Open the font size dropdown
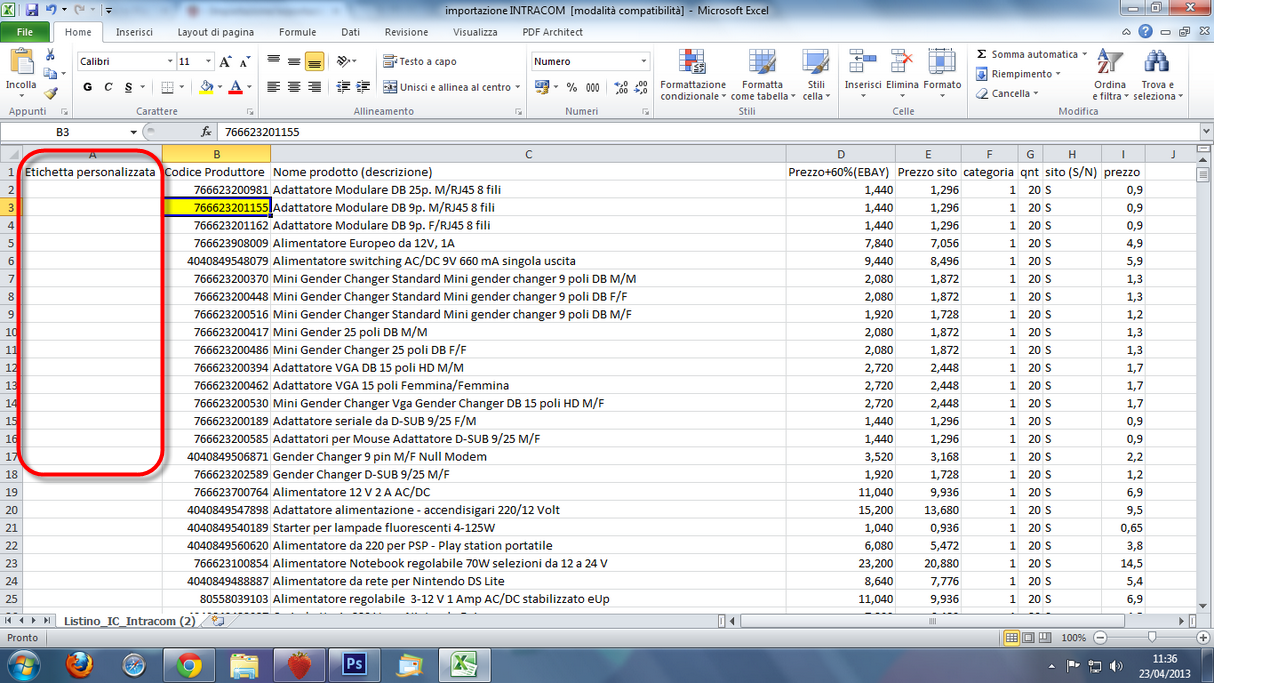1288x683 pixels. click(x=208, y=61)
